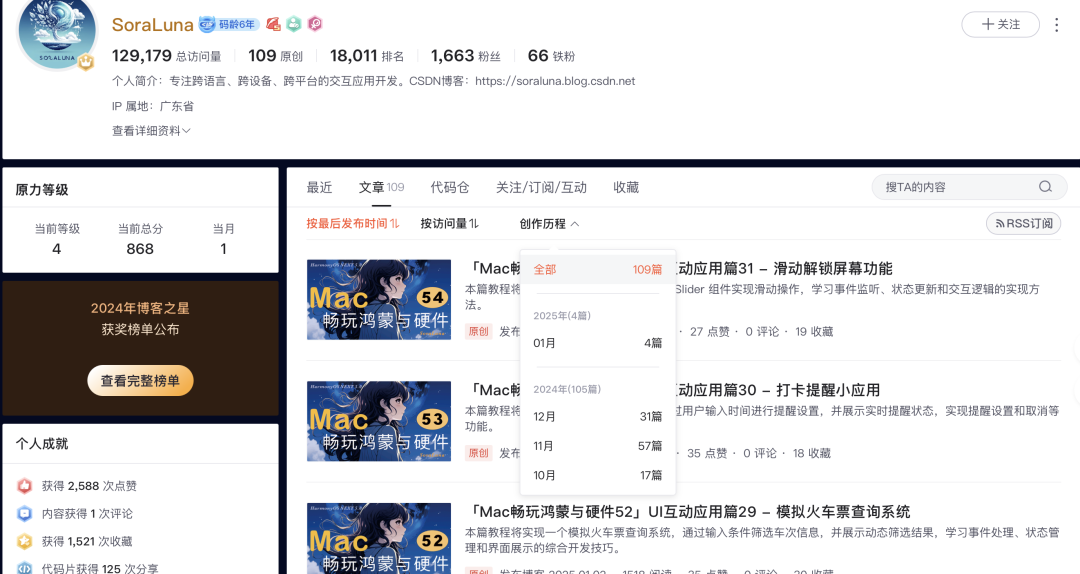Select 10月 17篇 entry
The image size is (1080, 574).
click(x=598, y=475)
